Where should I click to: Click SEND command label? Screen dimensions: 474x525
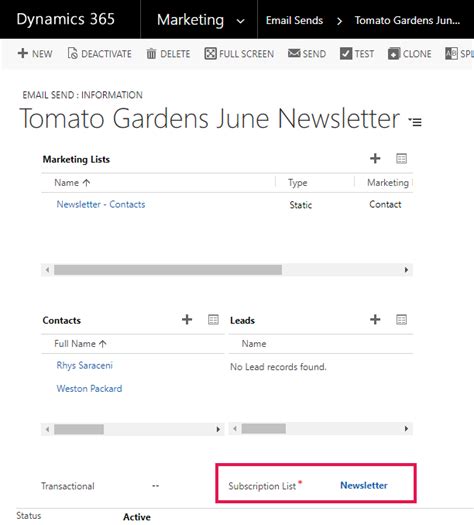tap(314, 54)
